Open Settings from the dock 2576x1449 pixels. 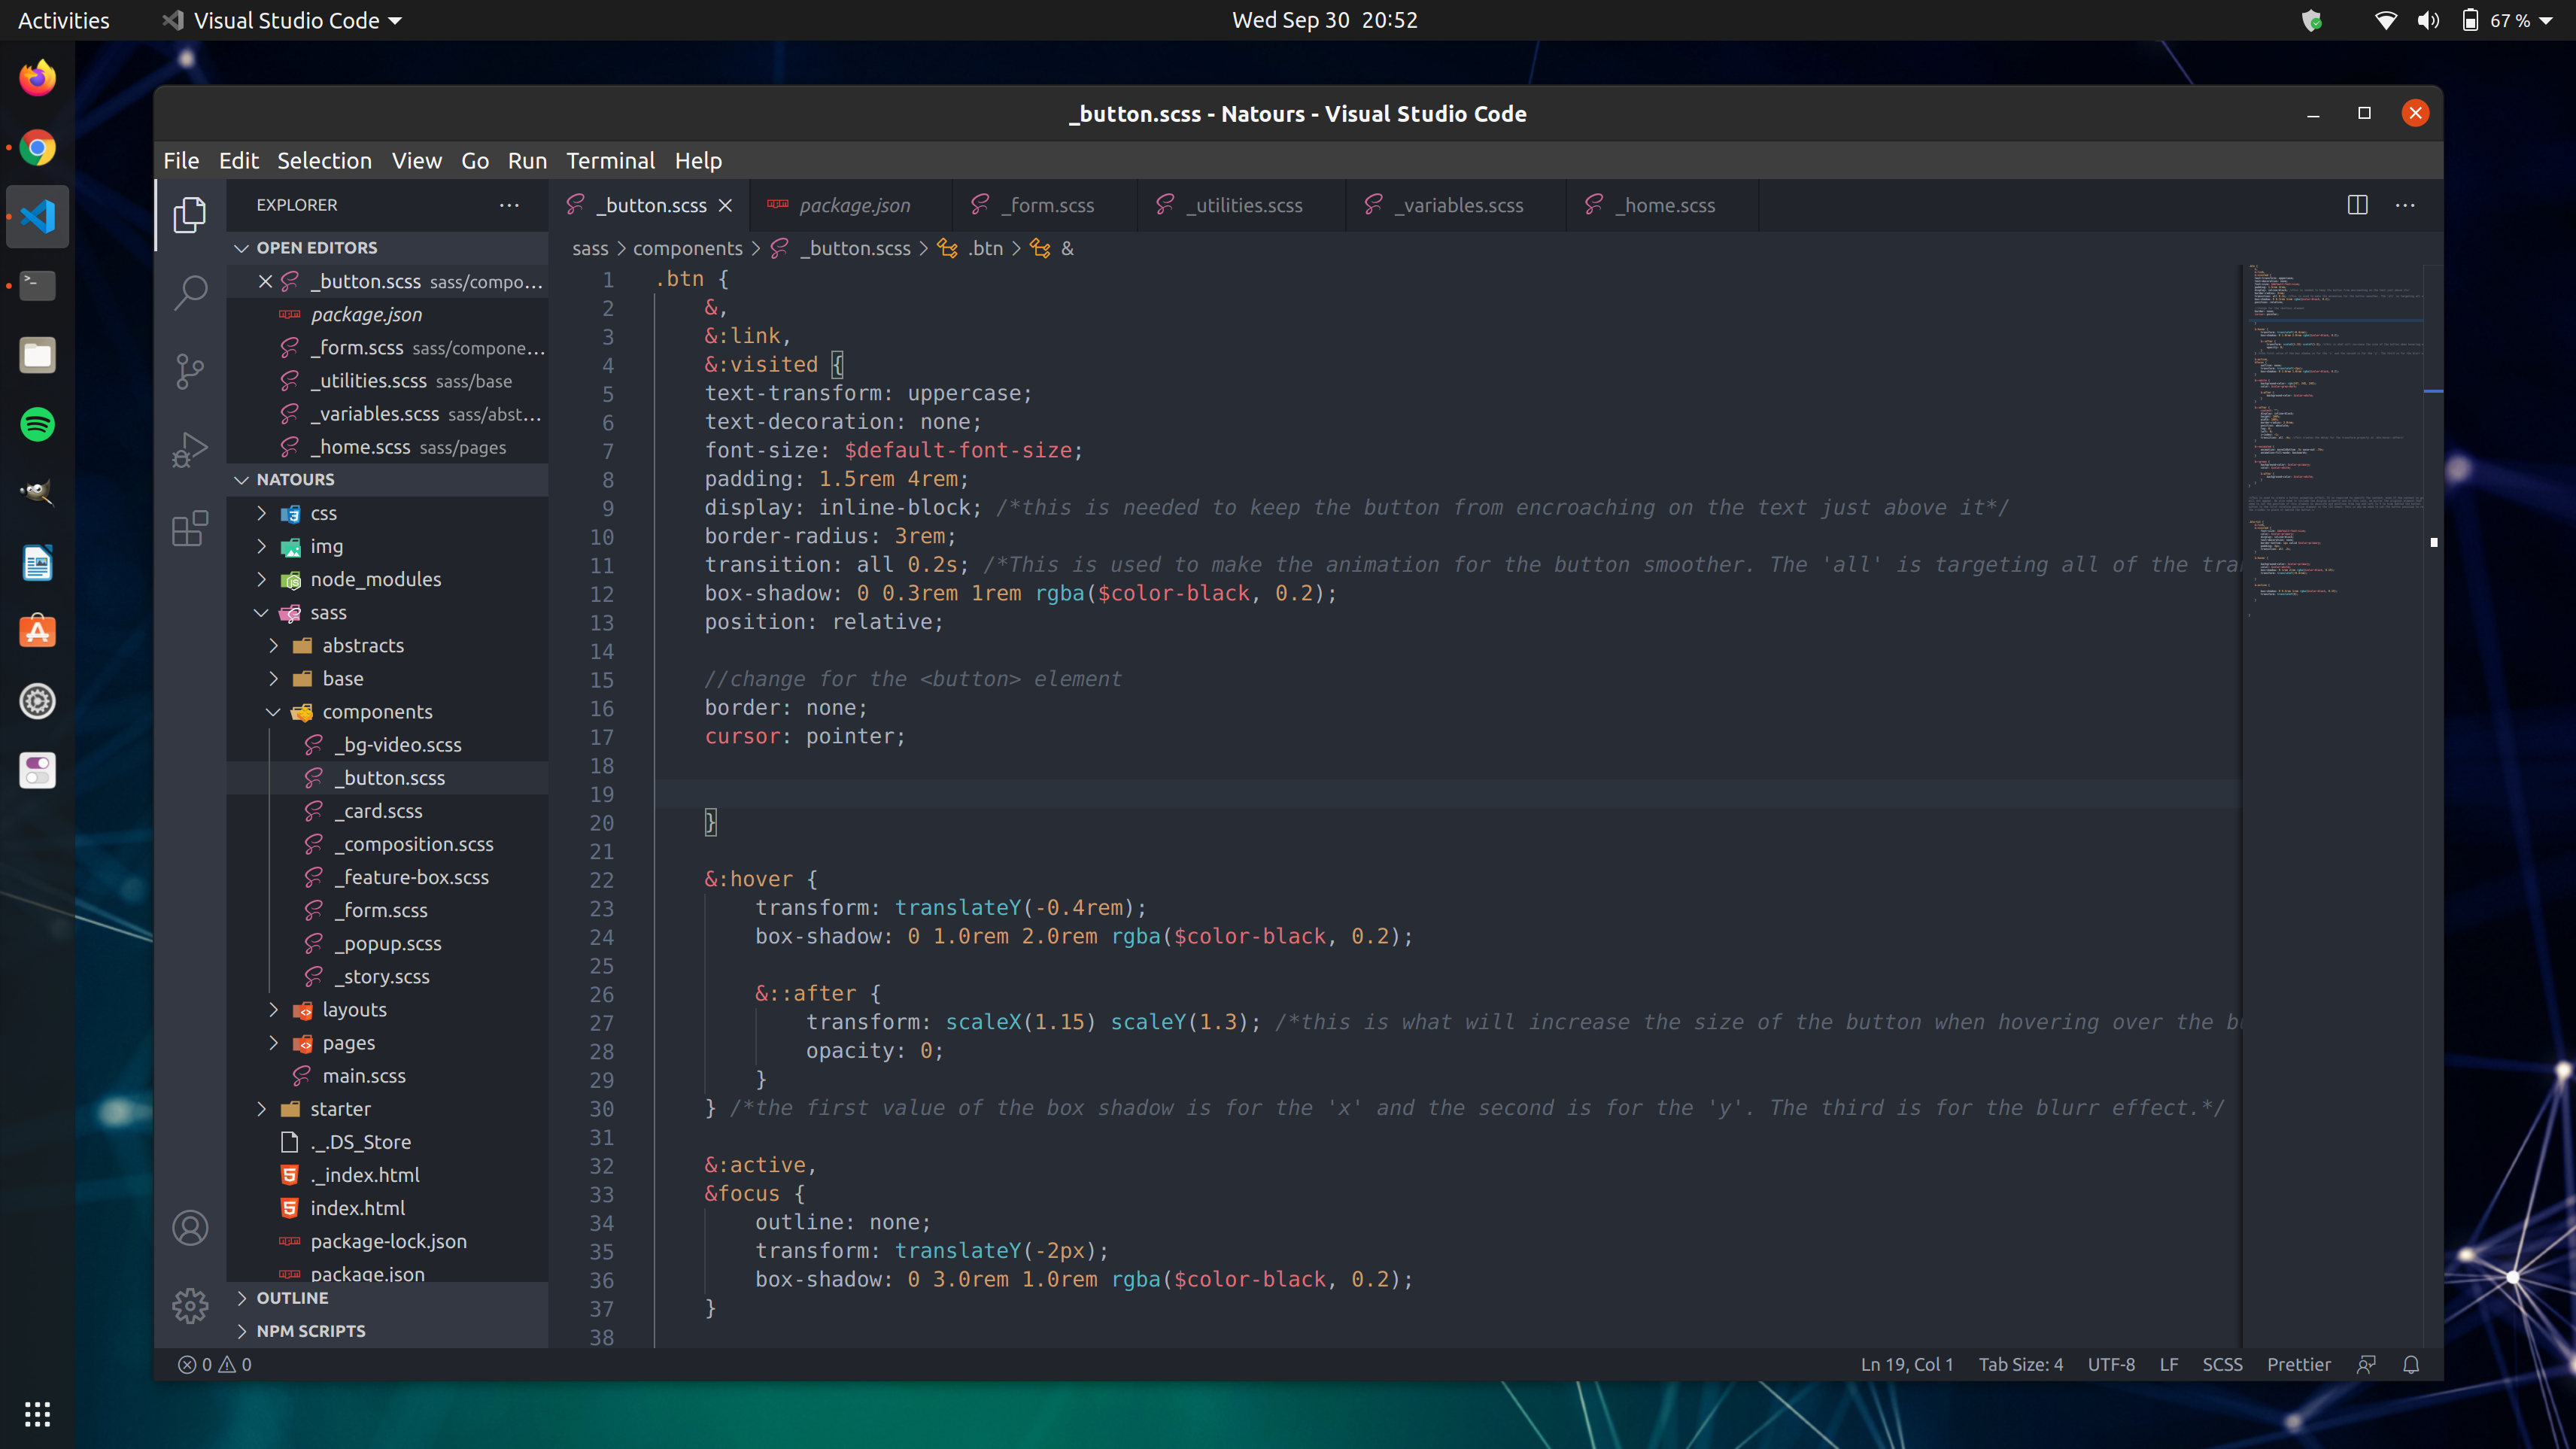[x=37, y=701]
